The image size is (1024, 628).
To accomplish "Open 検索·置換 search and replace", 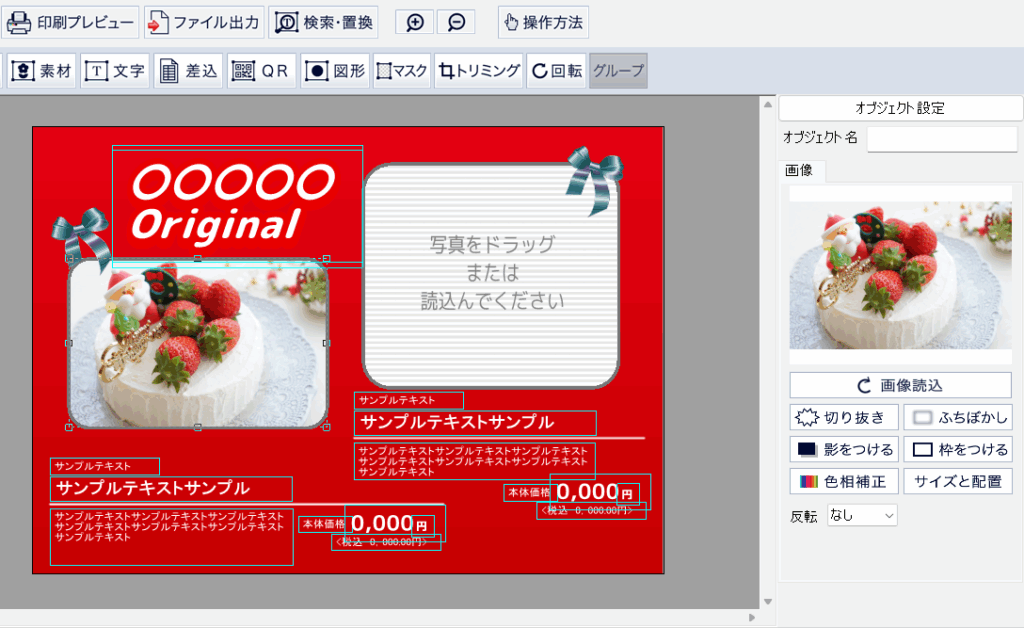I will click(324, 22).
